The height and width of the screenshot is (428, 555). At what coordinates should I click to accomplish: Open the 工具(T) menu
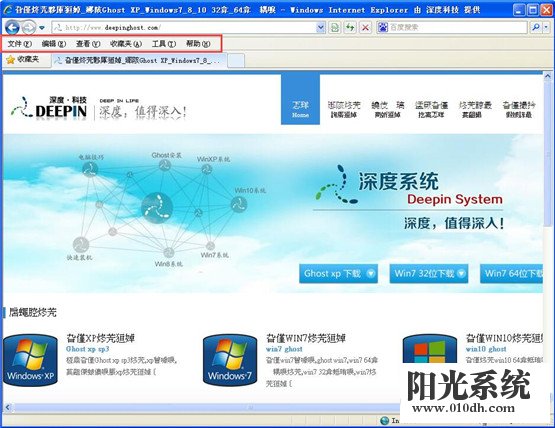coord(164,44)
